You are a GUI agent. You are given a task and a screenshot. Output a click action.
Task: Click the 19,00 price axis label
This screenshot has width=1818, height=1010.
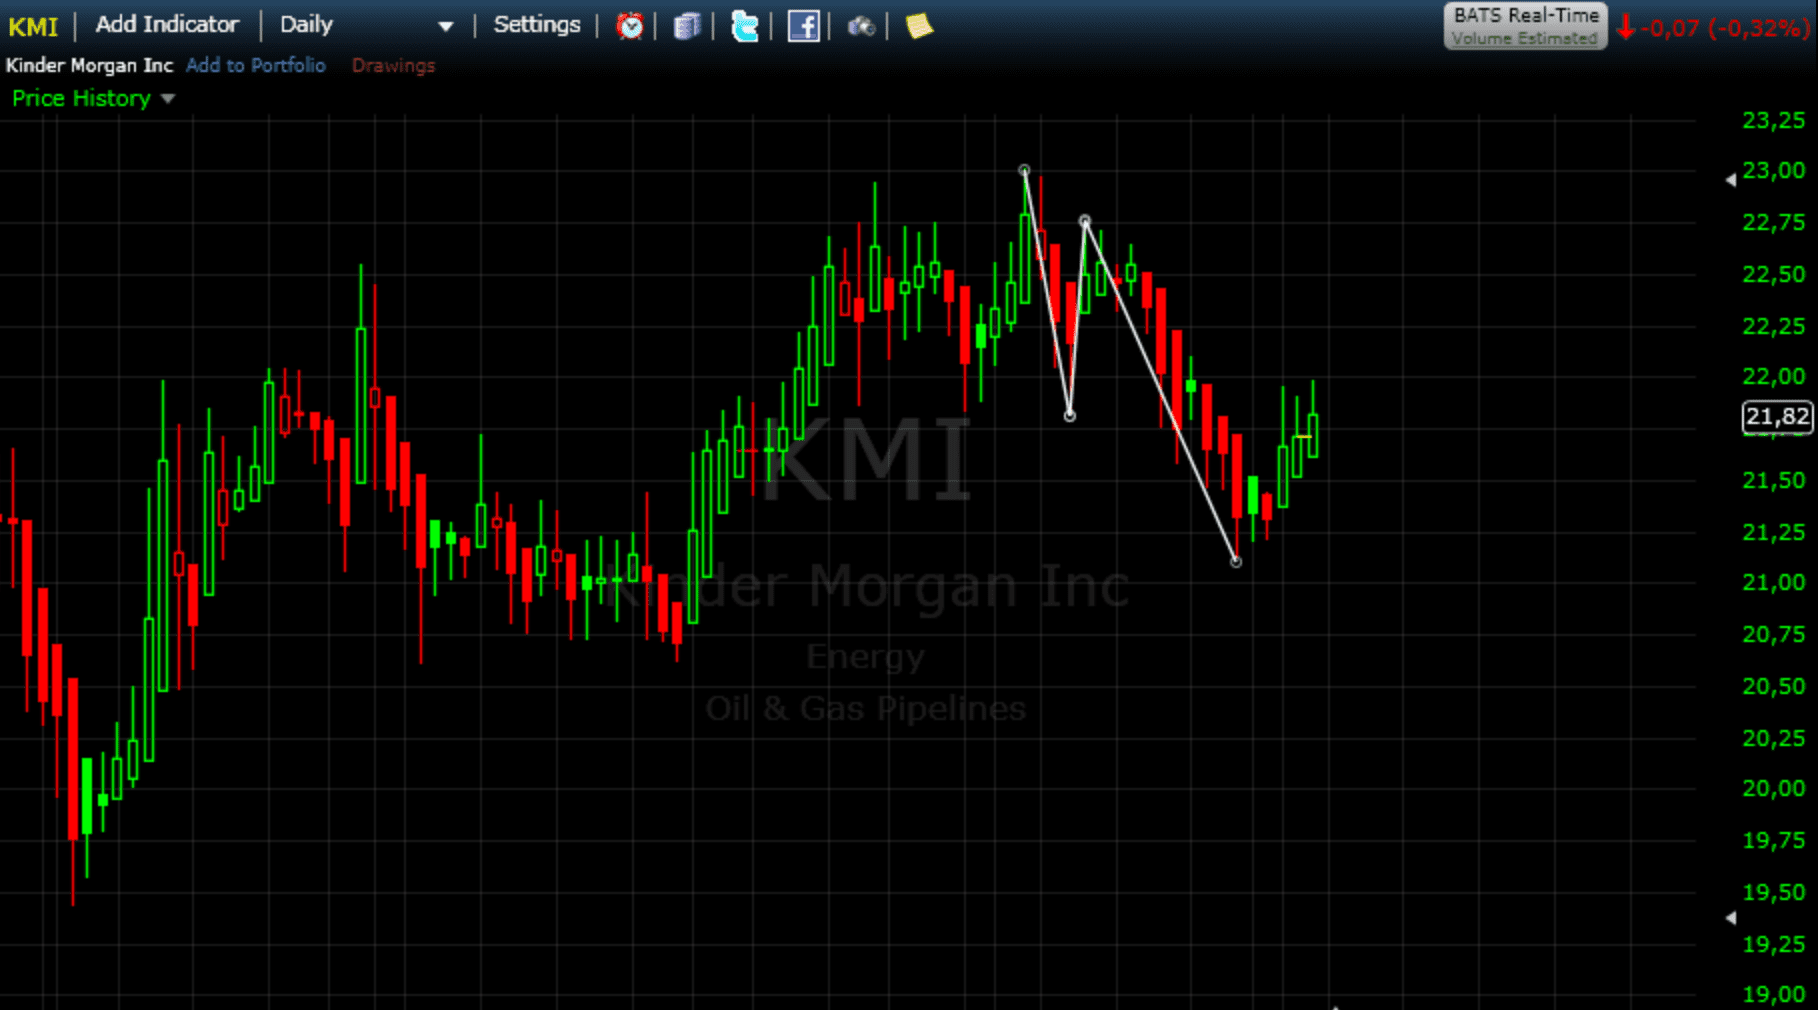click(1773, 994)
